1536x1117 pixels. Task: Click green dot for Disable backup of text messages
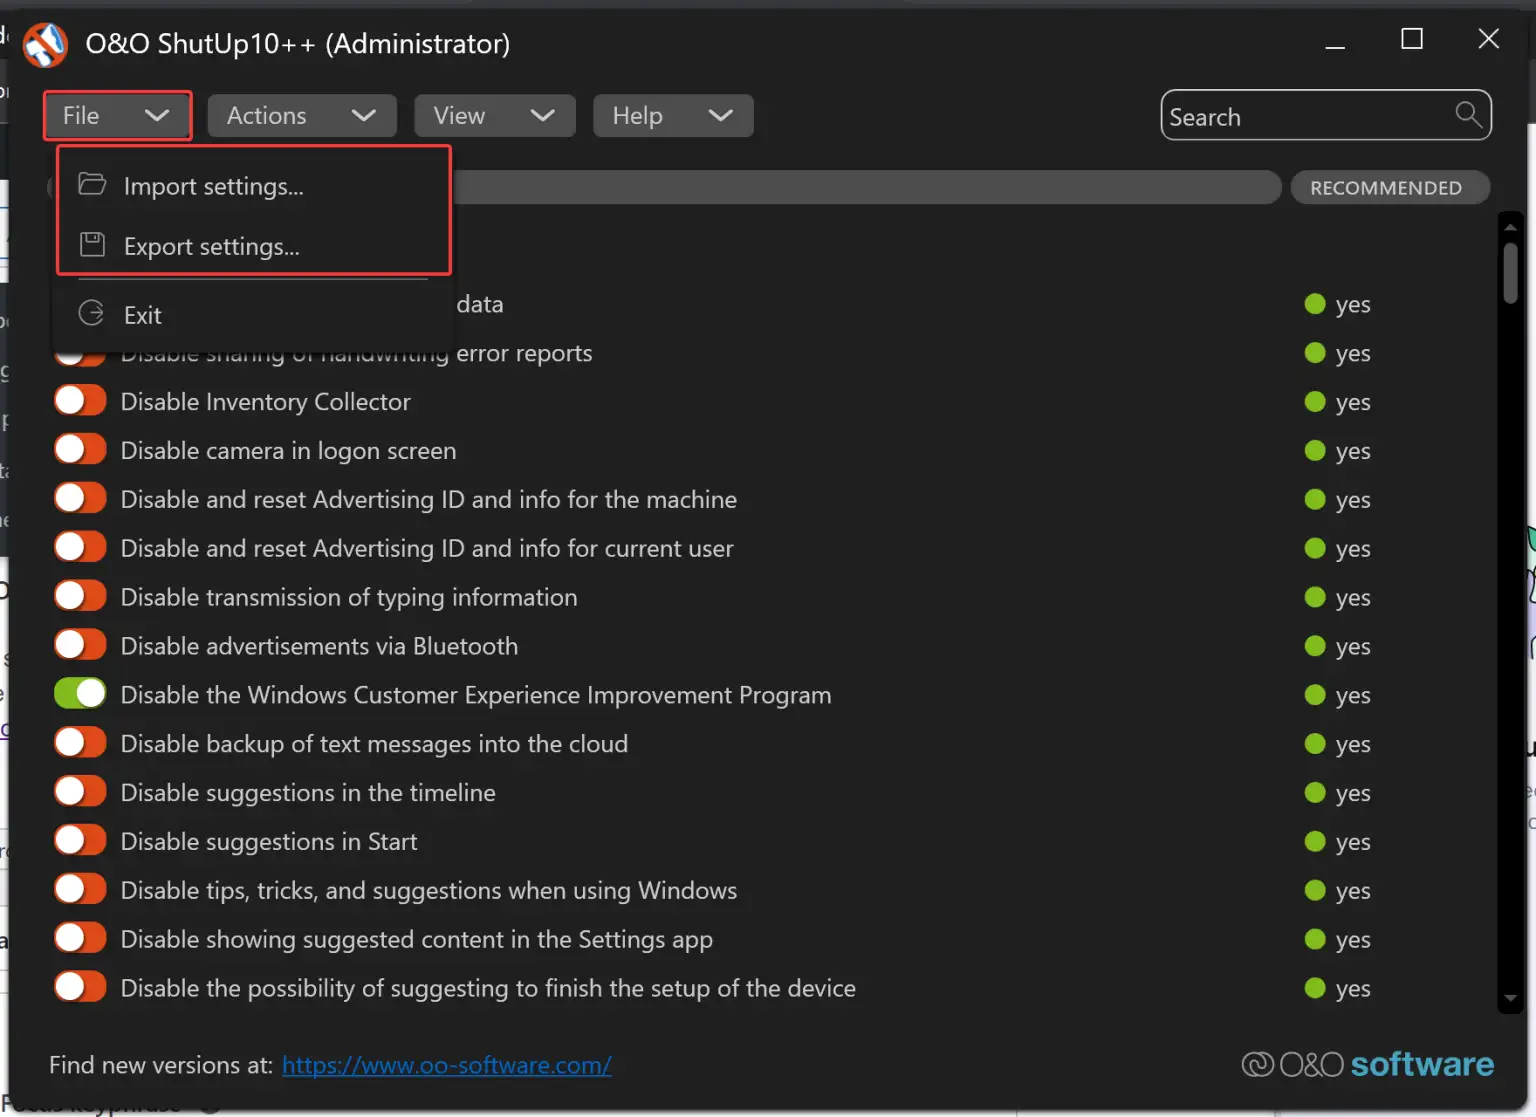1315,744
